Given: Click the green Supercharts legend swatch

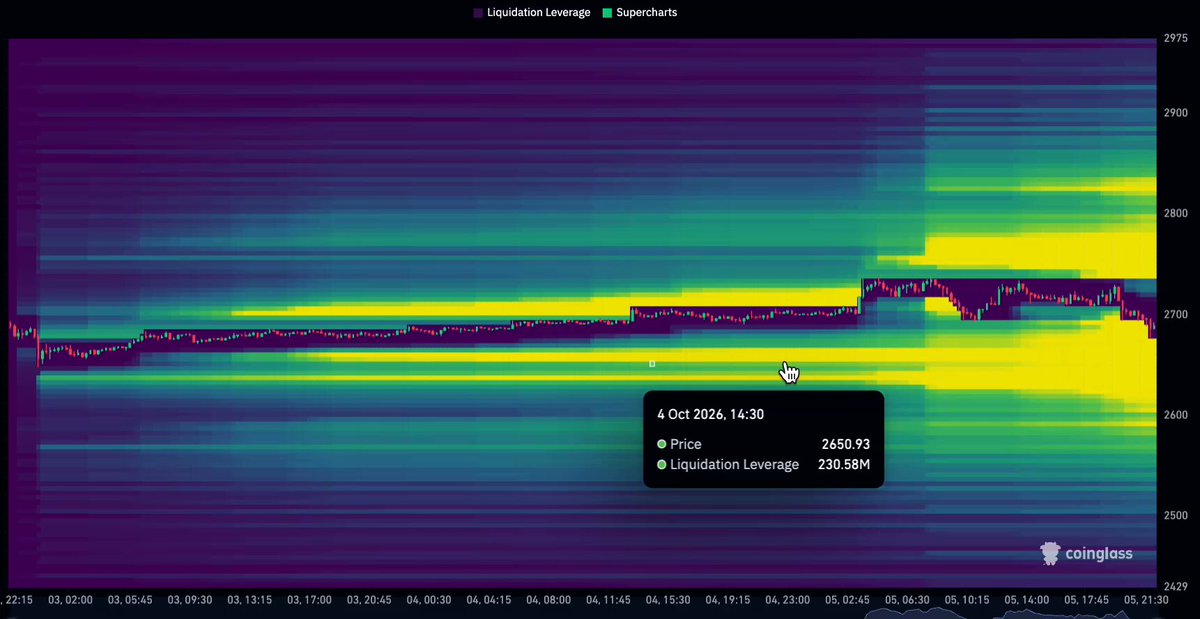Looking at the screenshot, I should pos(607,13).
